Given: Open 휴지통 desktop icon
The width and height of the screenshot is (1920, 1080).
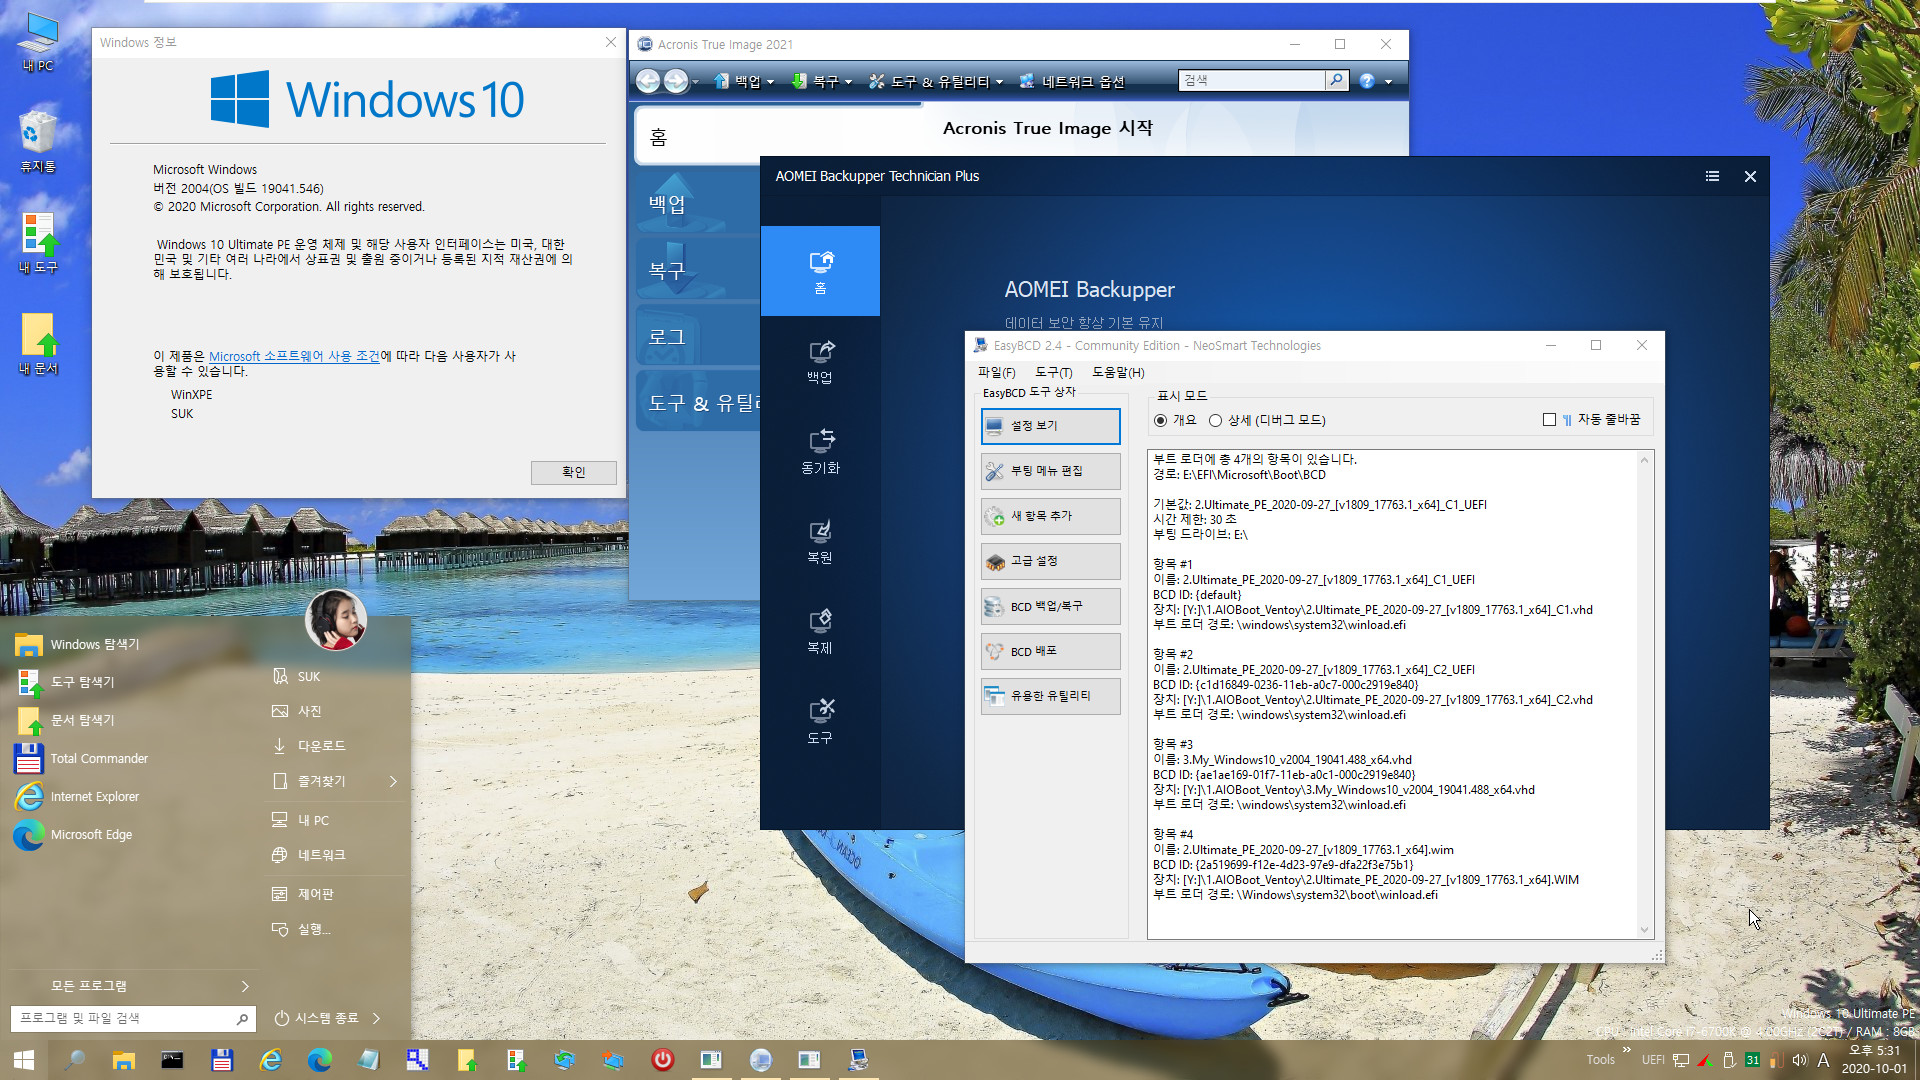Looking at the screenshot, I should pyautogui.click(x=38, y=142).
